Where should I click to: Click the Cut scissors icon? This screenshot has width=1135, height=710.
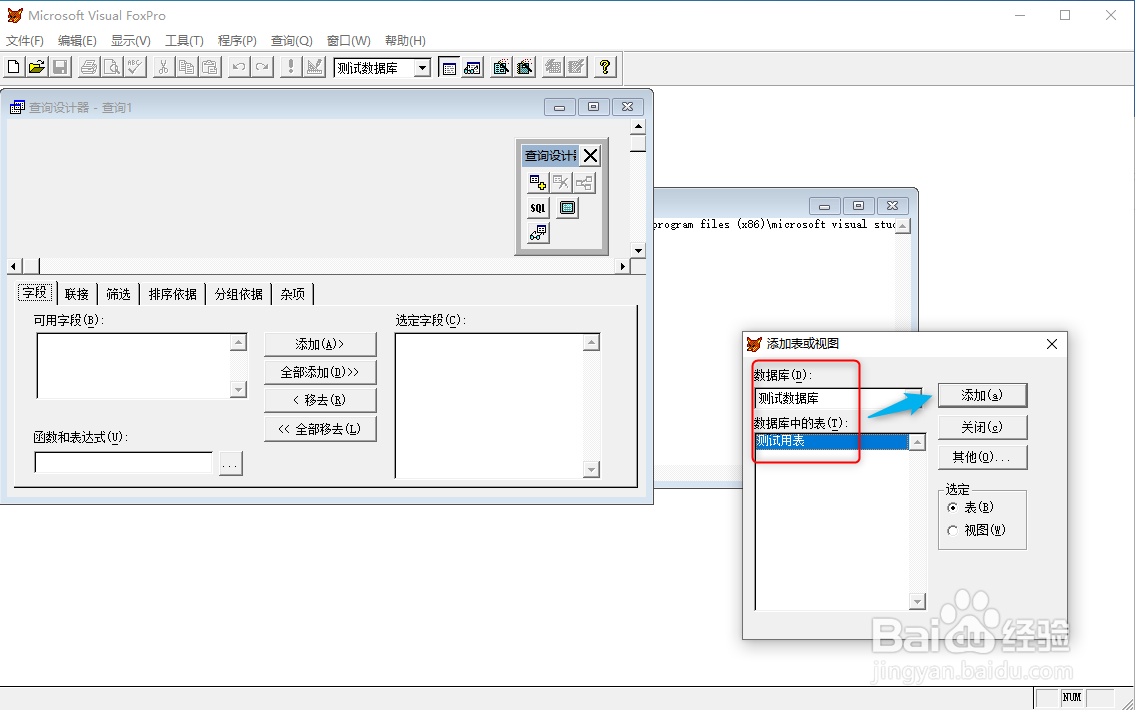tap(164, 67)
